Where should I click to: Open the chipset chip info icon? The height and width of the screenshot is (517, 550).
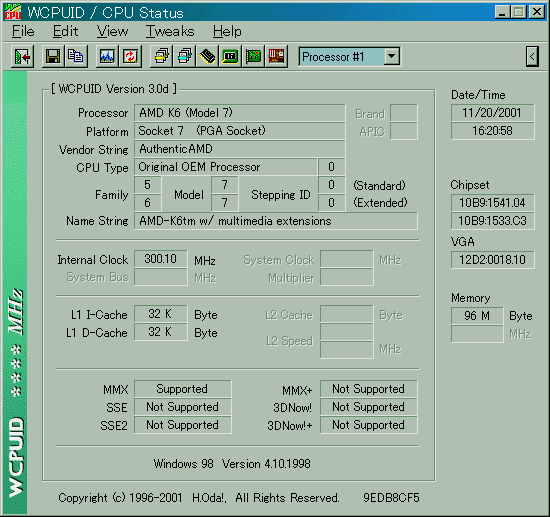pos(230,56)
